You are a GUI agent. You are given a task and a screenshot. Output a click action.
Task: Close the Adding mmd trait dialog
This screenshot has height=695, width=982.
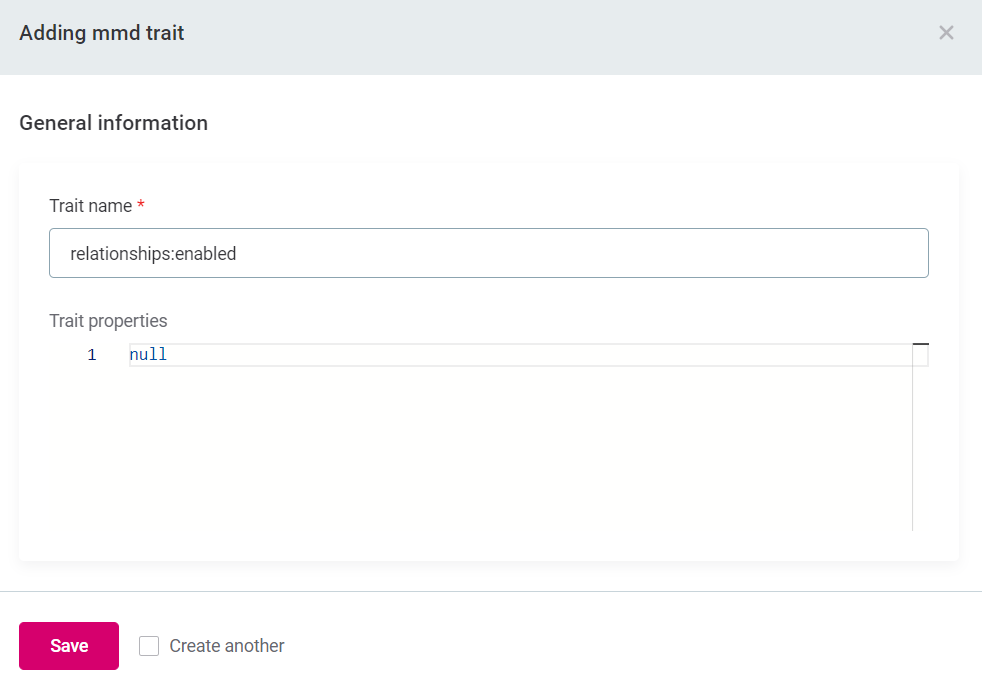point(945,33)
